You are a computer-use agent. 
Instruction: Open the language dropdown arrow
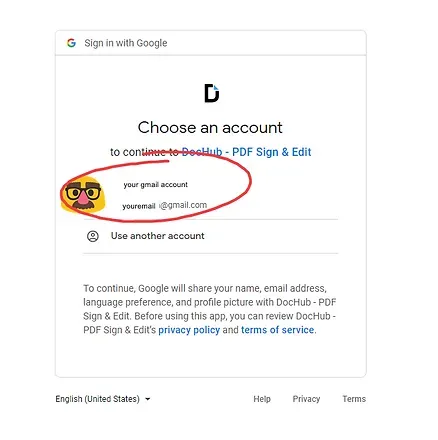[x=148, y=399]
